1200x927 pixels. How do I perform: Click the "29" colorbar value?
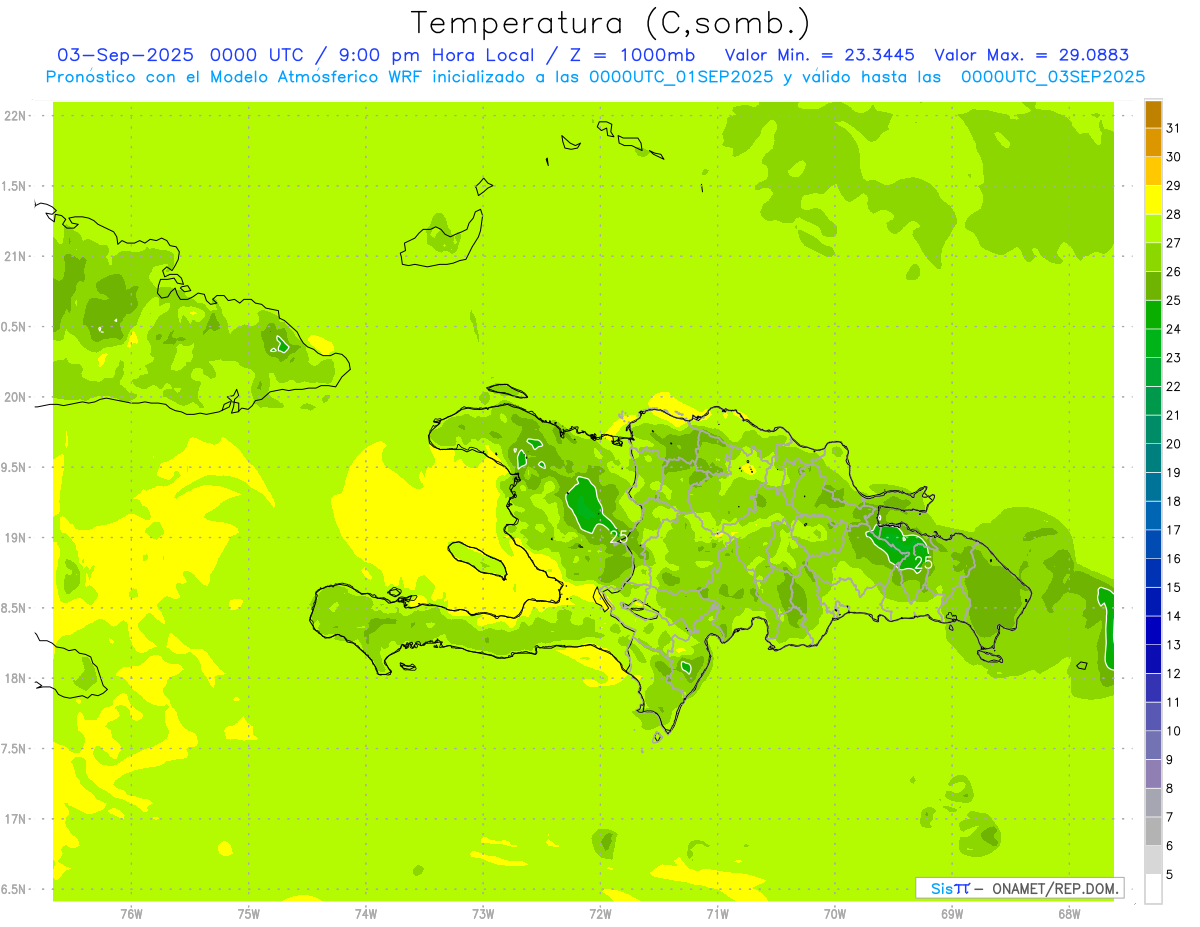(x=1174, y=185)
